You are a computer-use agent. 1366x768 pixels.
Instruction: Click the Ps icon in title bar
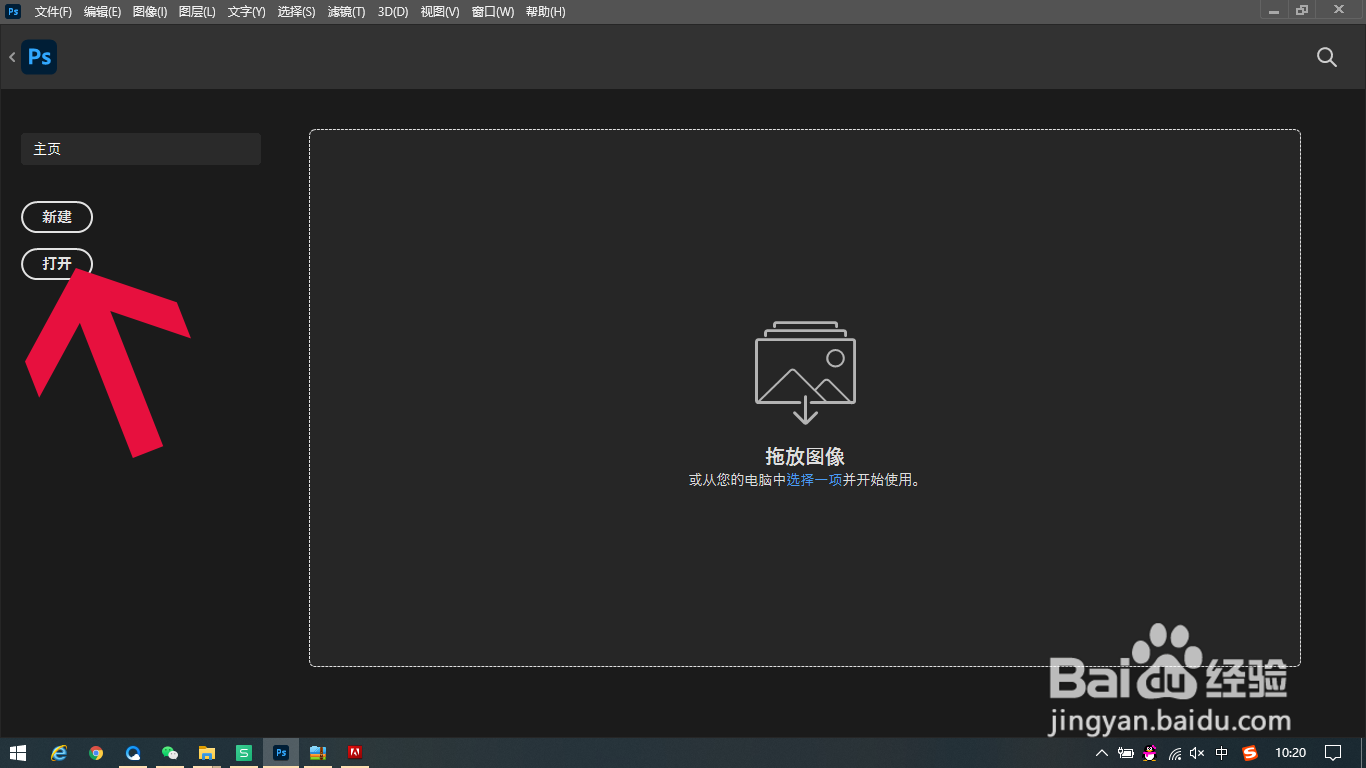coord(13,11)
